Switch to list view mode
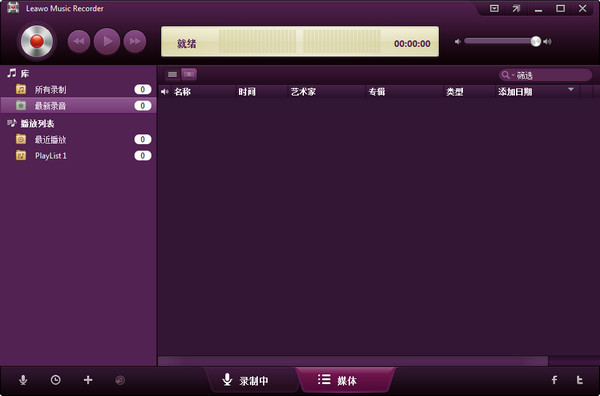Image resolution: width=600 pixels, height=396 pixels. point(173,74)
